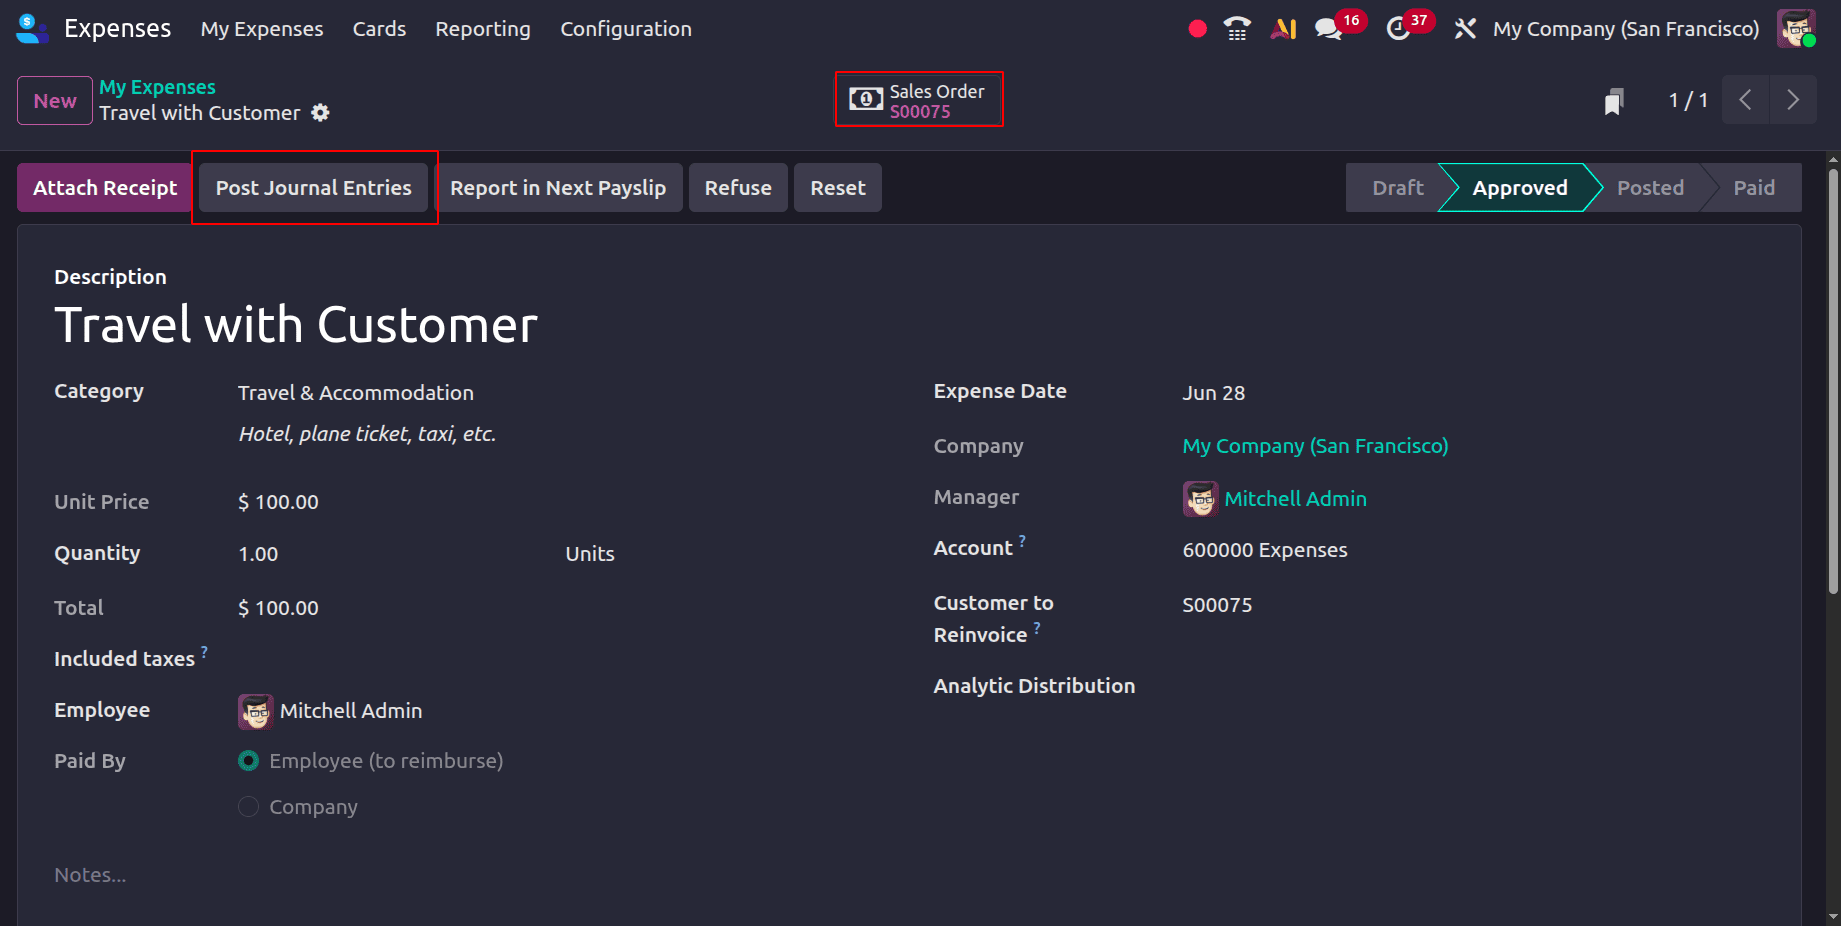Click the Account help question mark
Image resolution: width=1841 pixels, height=926 pixels.
(x=1022, y=541)
